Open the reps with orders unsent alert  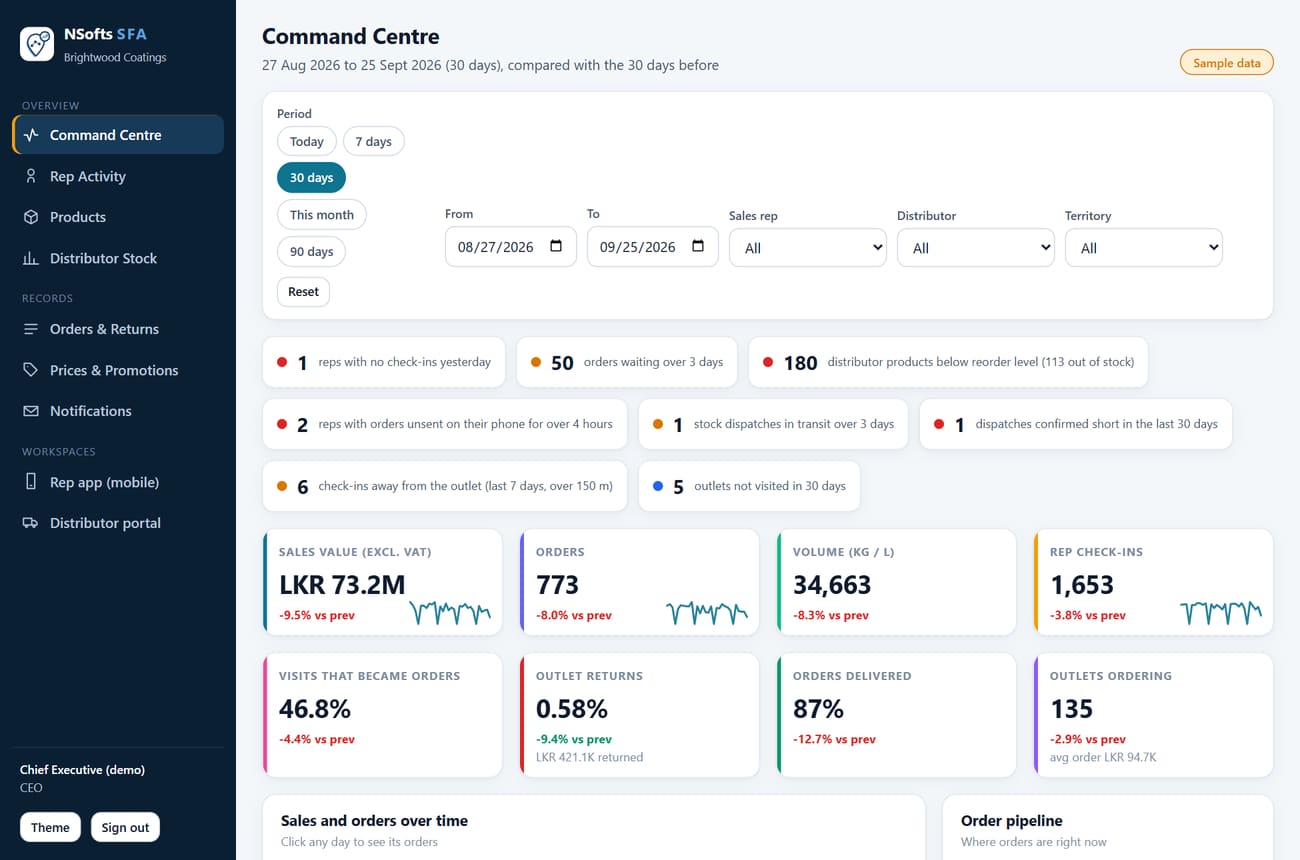(x=445, y=424)
